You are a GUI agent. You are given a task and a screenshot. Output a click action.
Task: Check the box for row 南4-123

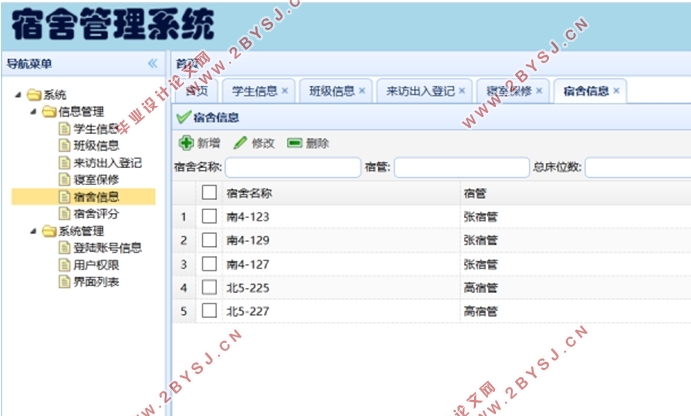click(x=209, y=216)
